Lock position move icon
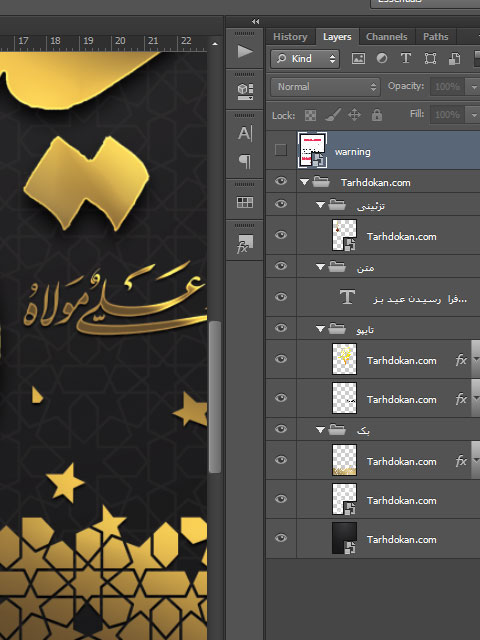The image size is (480, 640). click(354, 115)
